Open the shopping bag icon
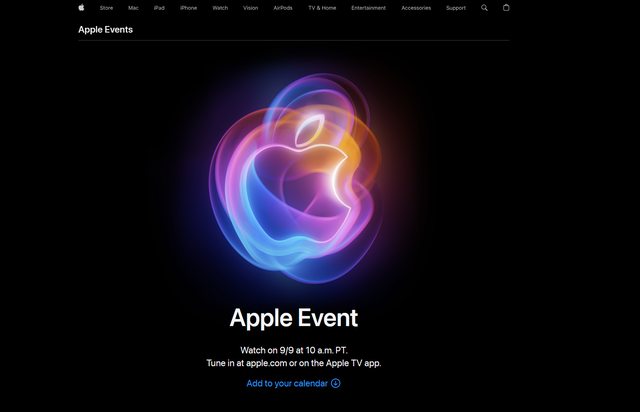This screenshot has height=412, width=640. (x=506, y=7)
